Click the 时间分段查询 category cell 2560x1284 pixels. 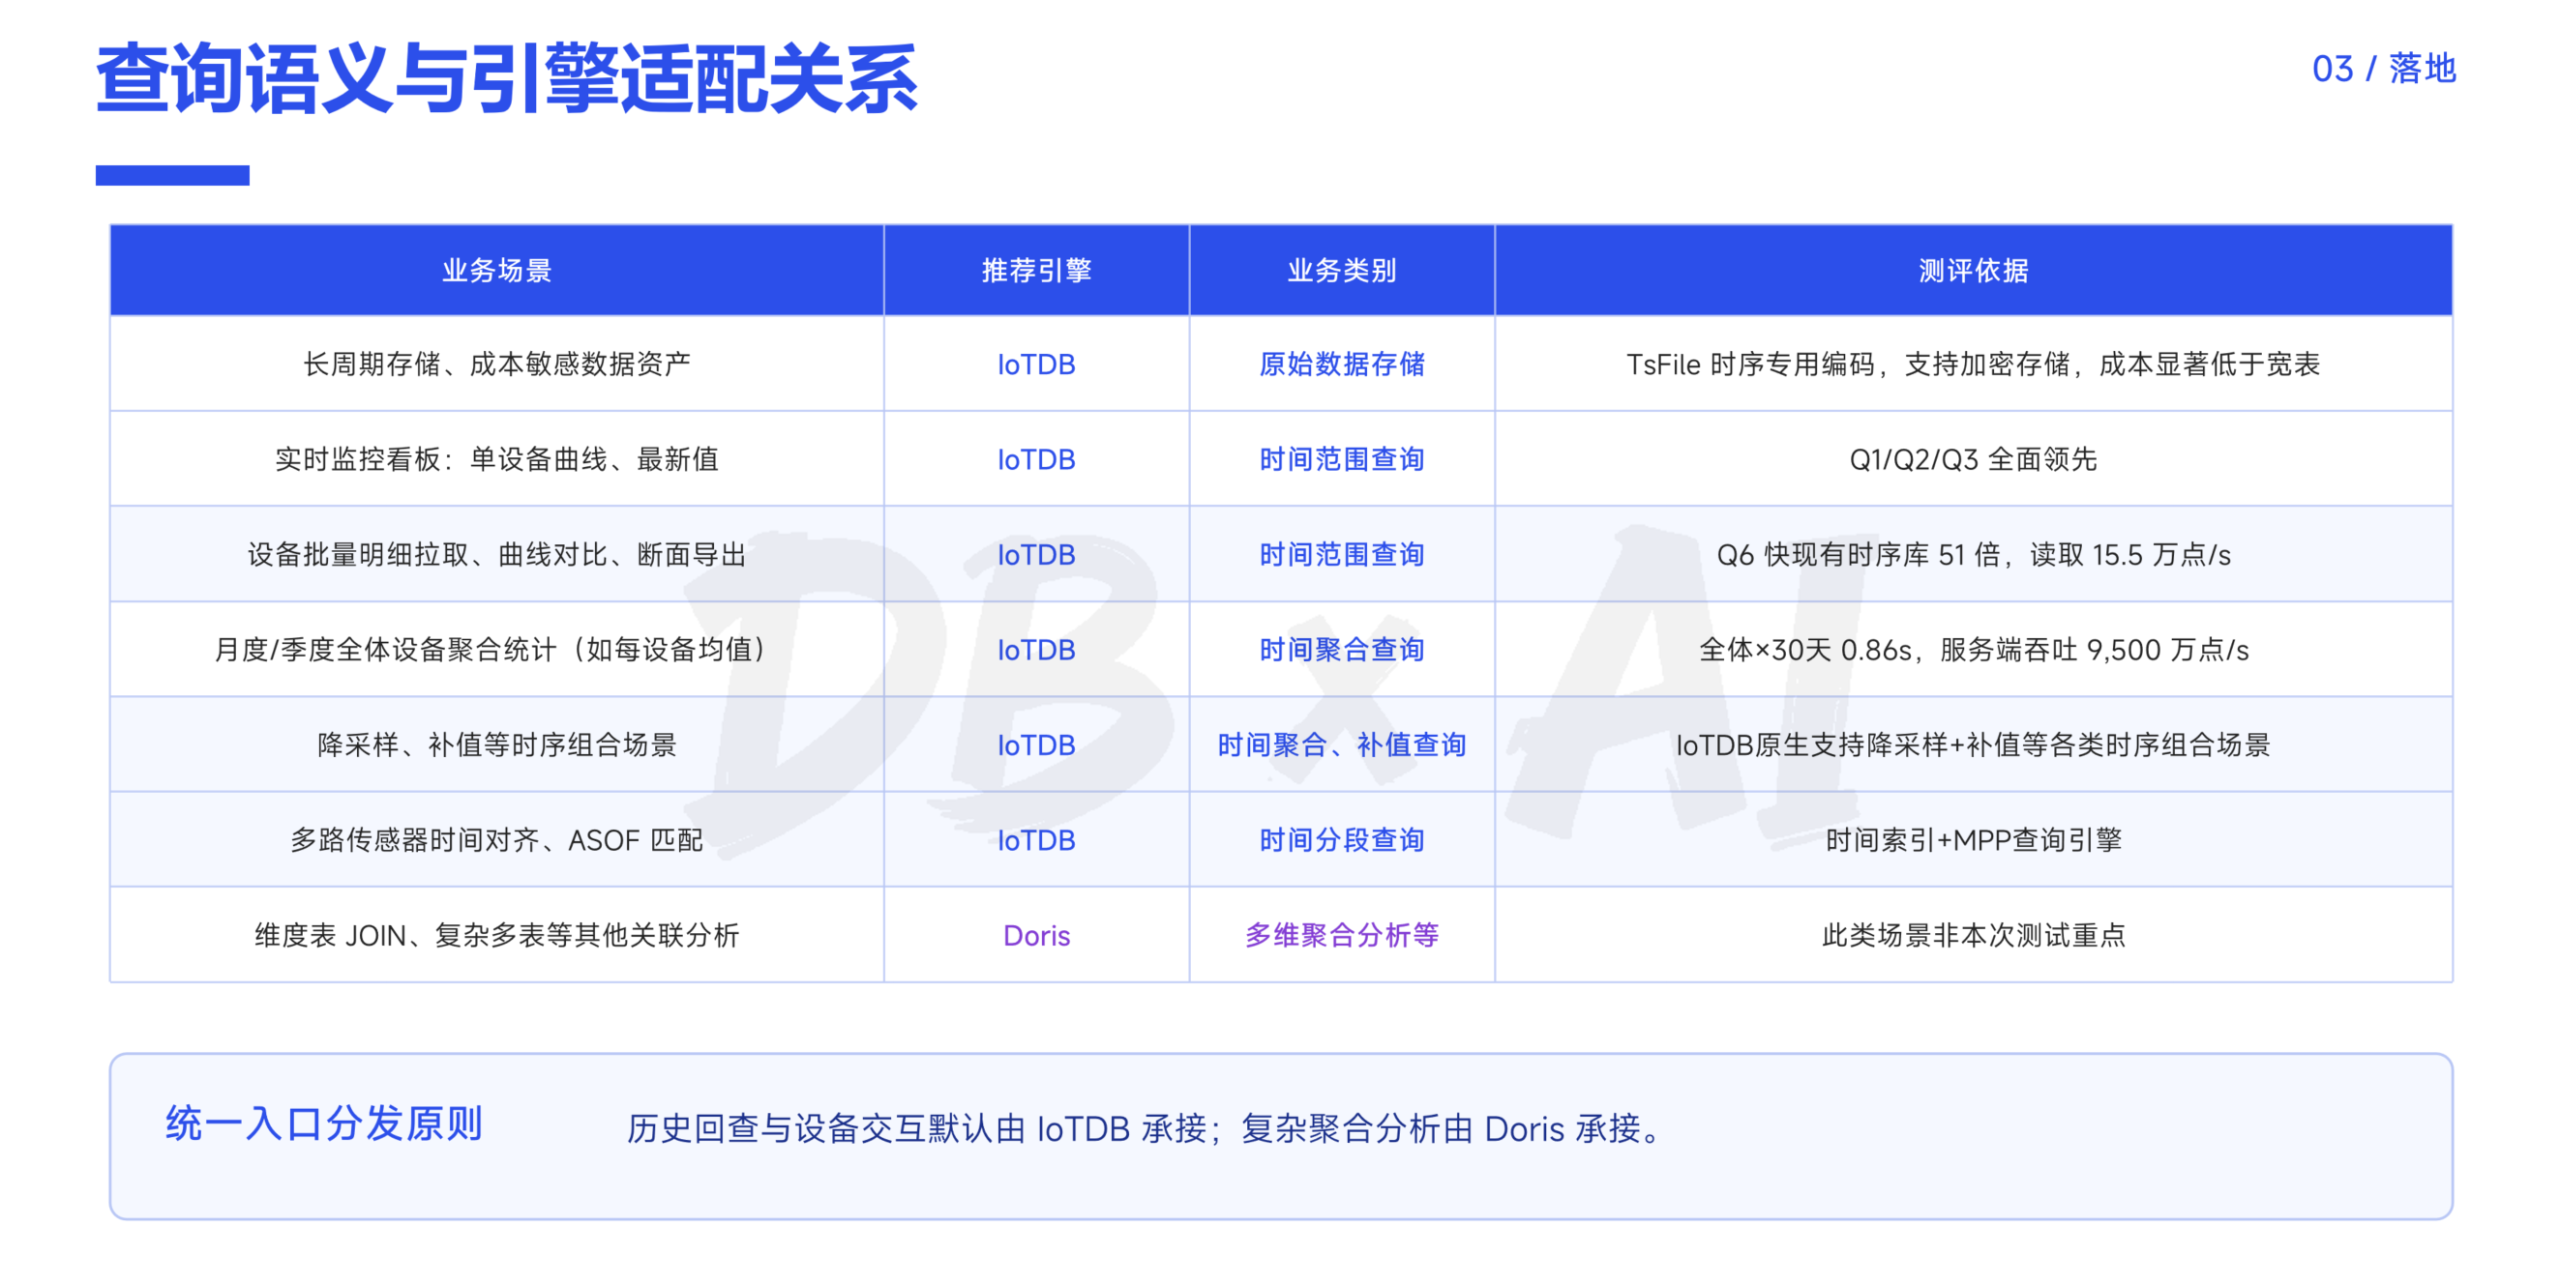(x=1341, y=839)
